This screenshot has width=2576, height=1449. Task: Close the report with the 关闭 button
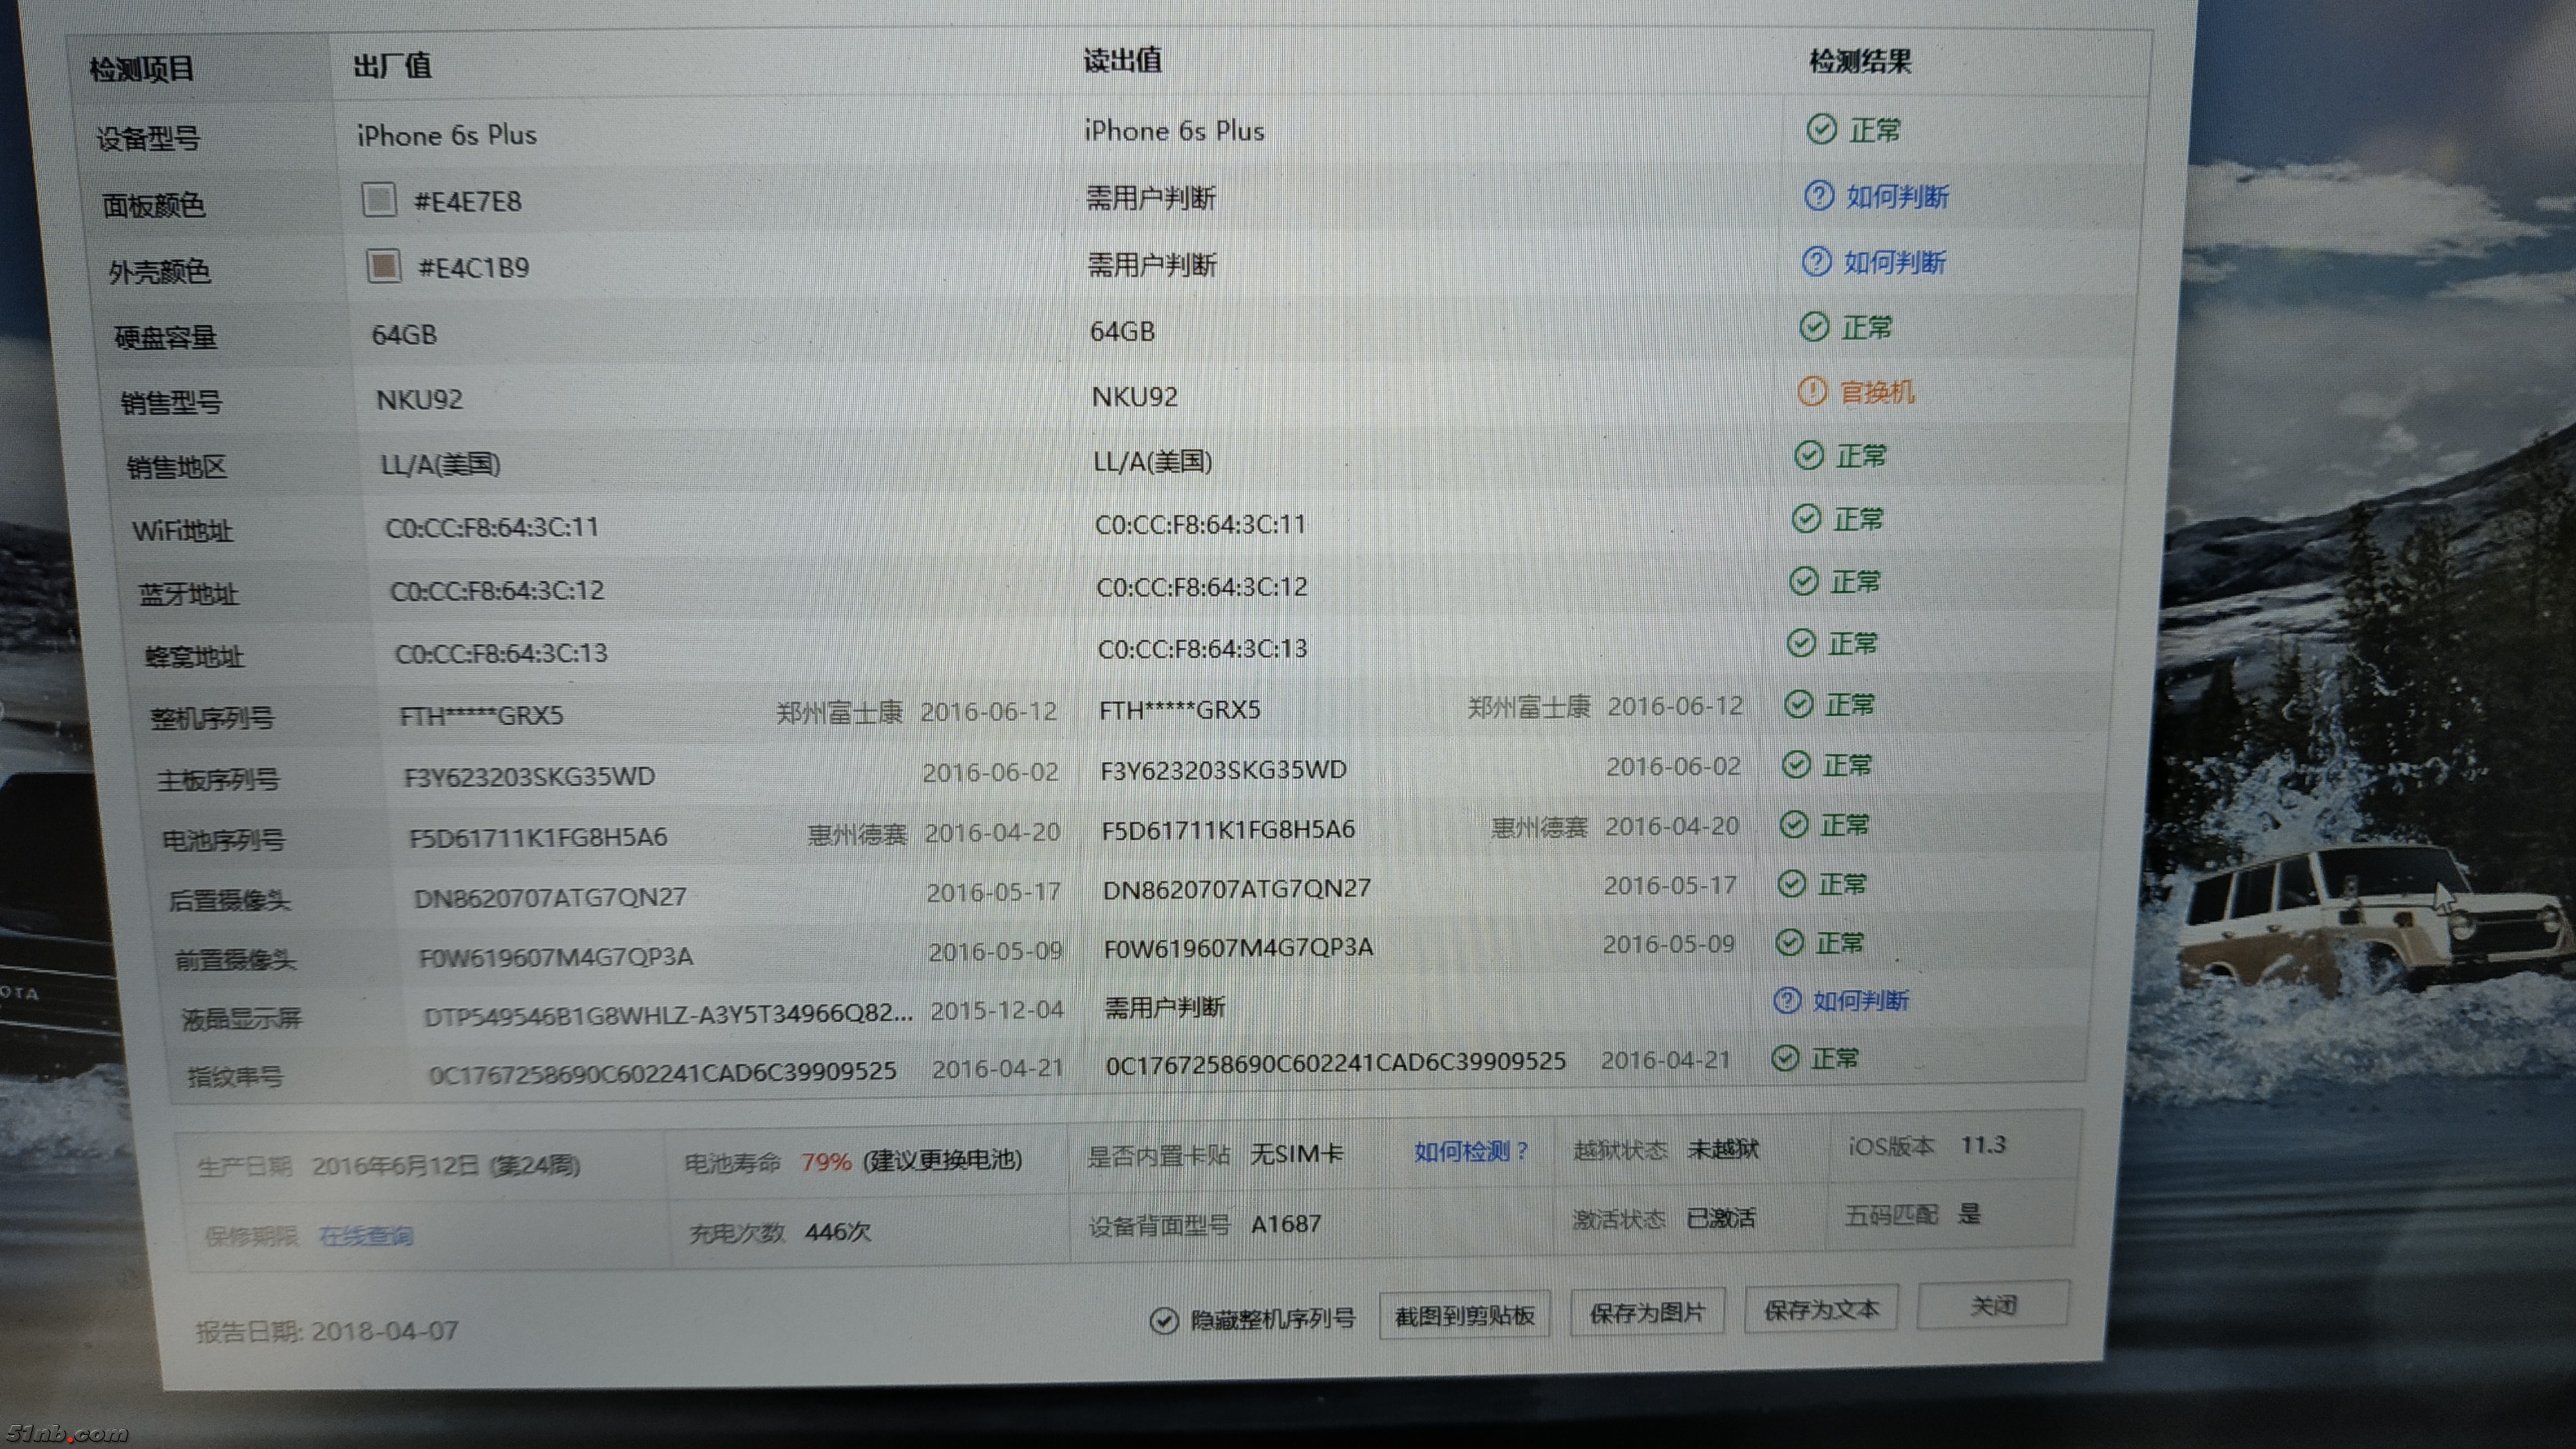(x=1992, y=1305)
